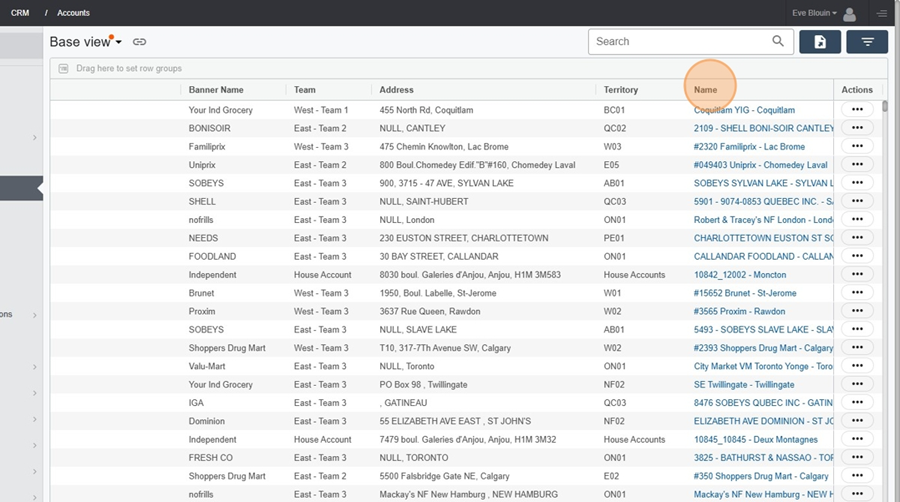The width and height of the screenshot is (900, 502).
Task: Open actions for Uniprix Chomedey row
Action: (858, 165)
